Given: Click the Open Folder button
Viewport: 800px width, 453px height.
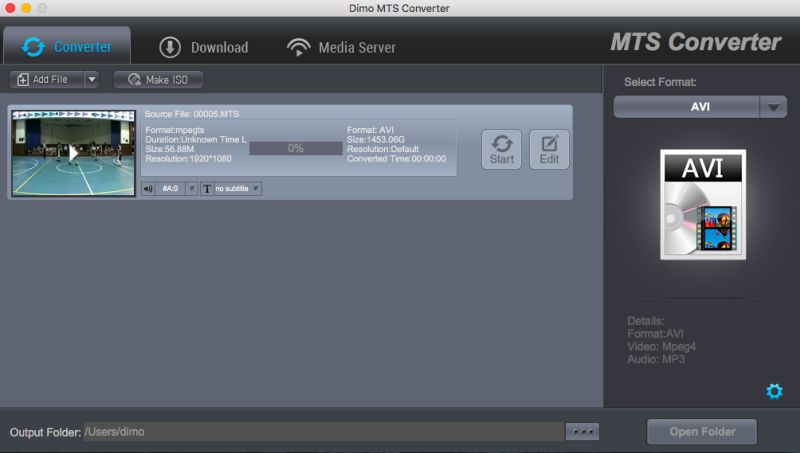Looking at the screenshot, I should pos(702,432).
